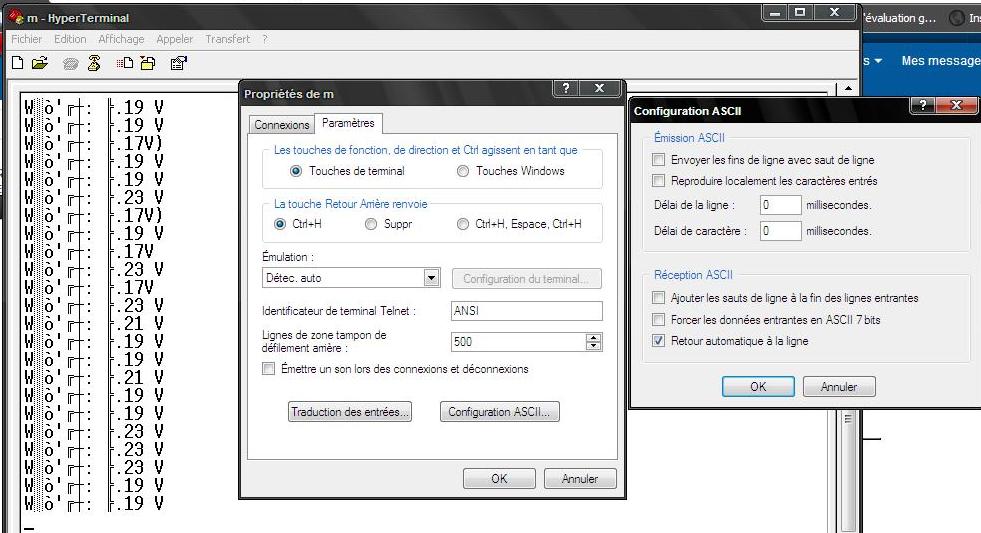Cancel the Configuration ASCII dialog with Annuler
The image size is (981, 533).
click(839, 387)
